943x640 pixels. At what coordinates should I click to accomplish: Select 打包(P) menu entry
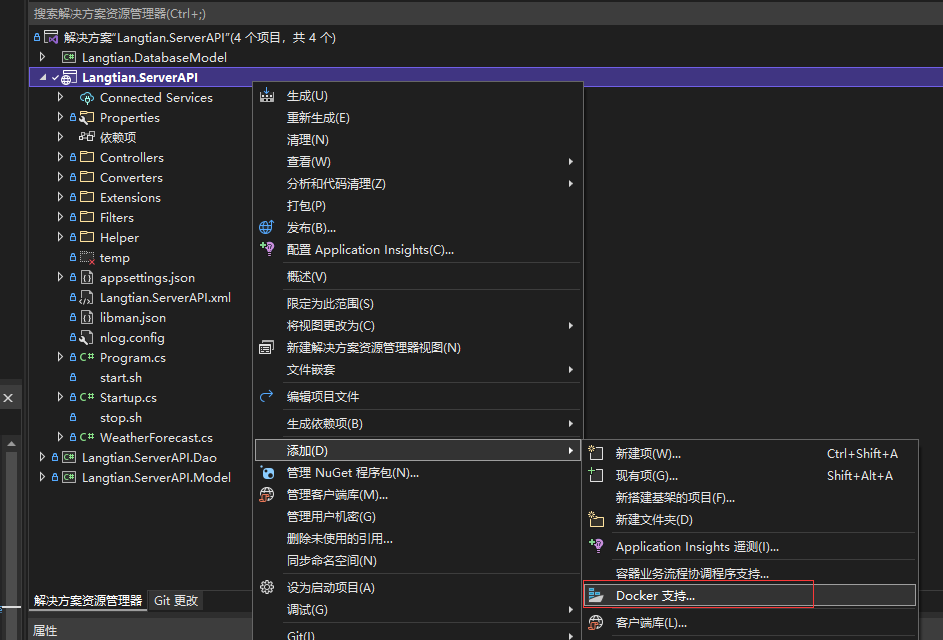tap(418, 206)
